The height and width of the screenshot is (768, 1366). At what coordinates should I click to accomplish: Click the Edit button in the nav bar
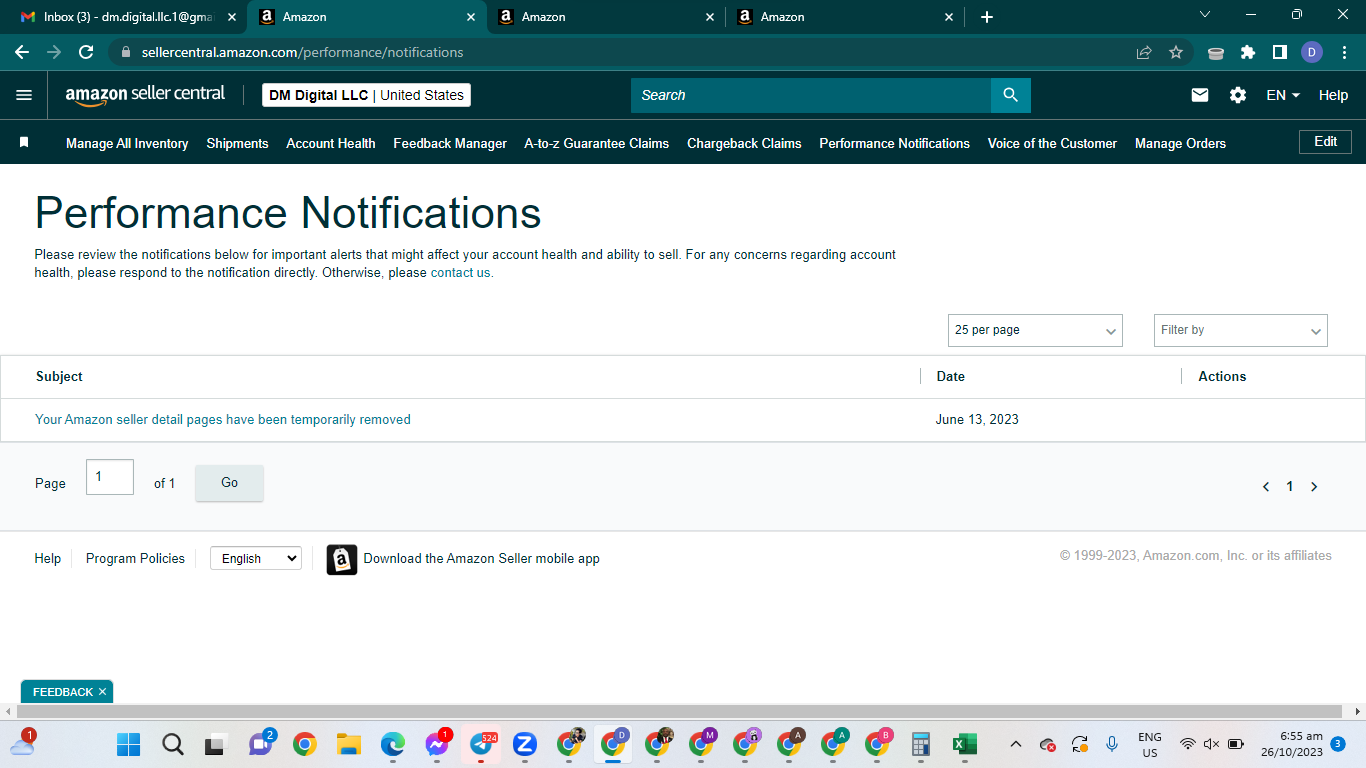point(1325,142)
